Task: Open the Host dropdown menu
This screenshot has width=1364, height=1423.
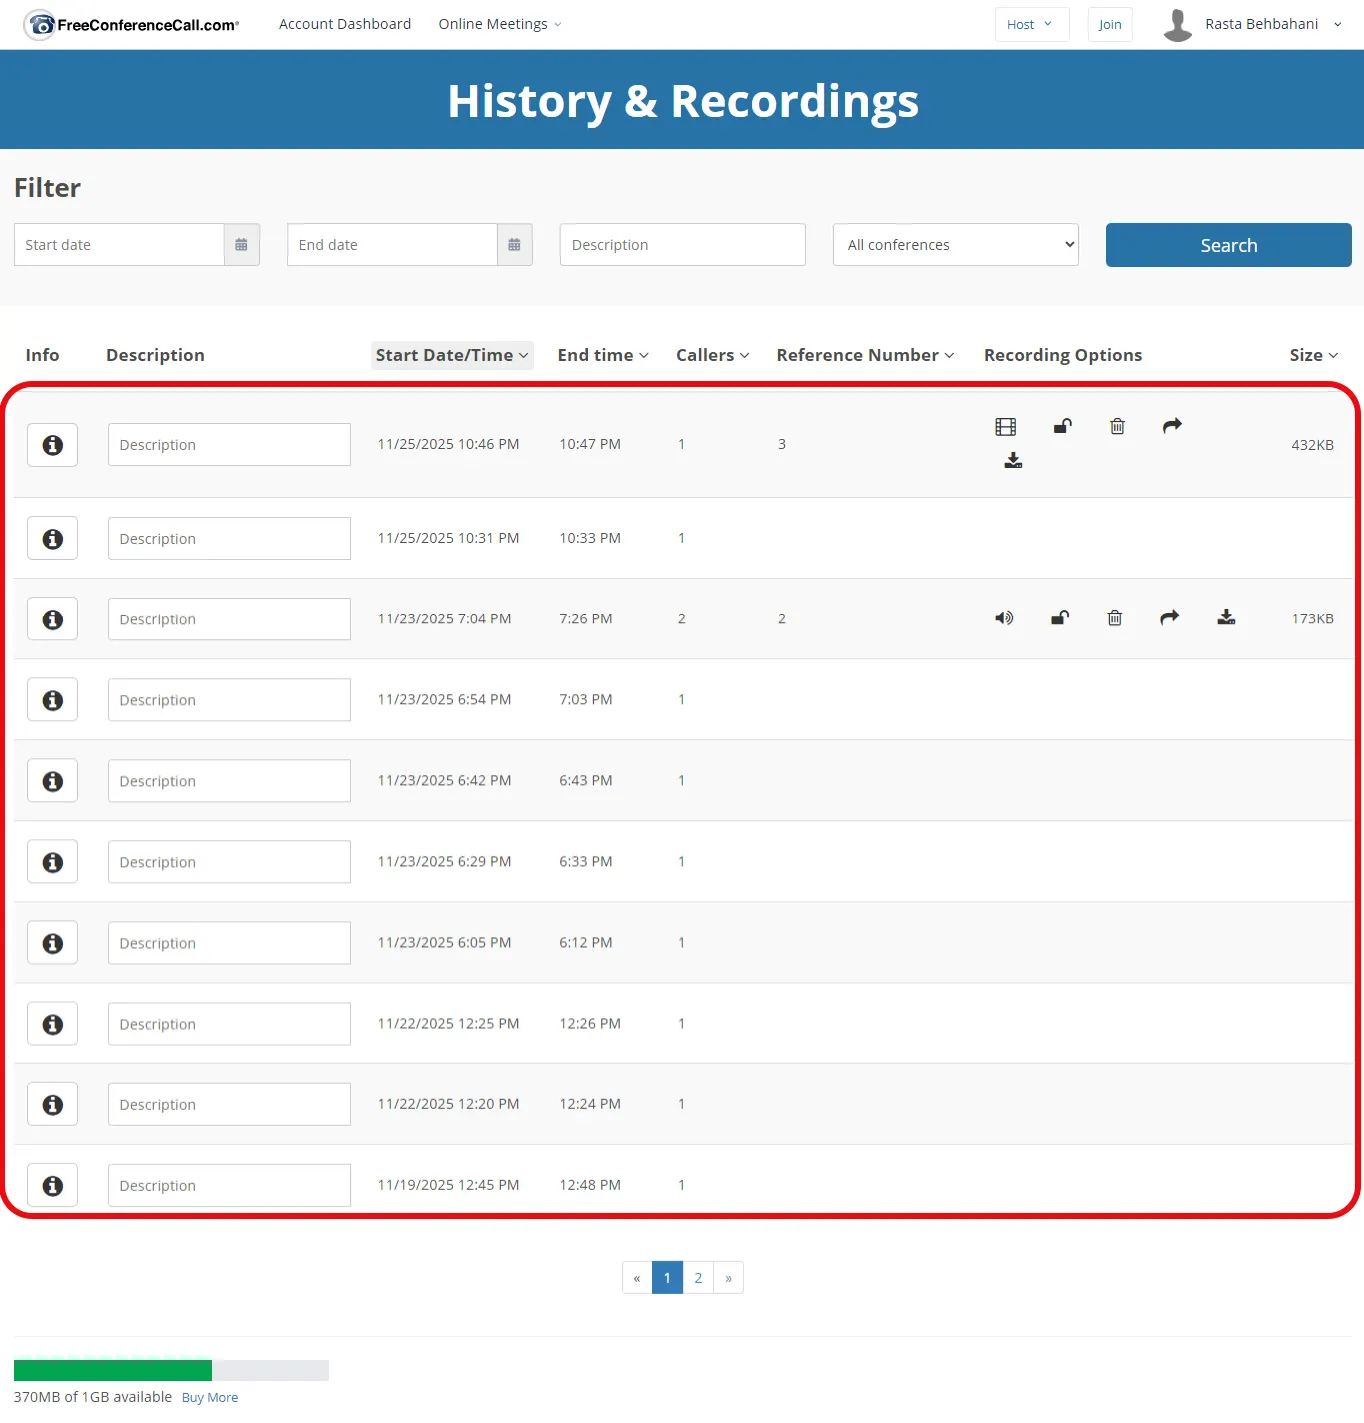Action: point(1031,25)
